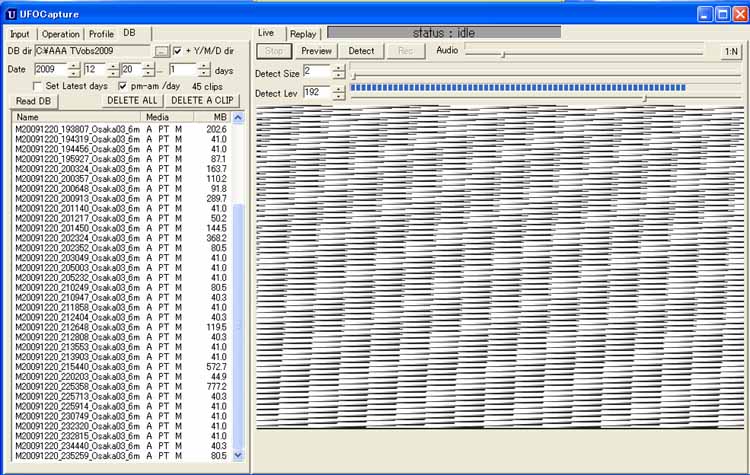
Task: Click the Detect button
Action: point(361,51)
